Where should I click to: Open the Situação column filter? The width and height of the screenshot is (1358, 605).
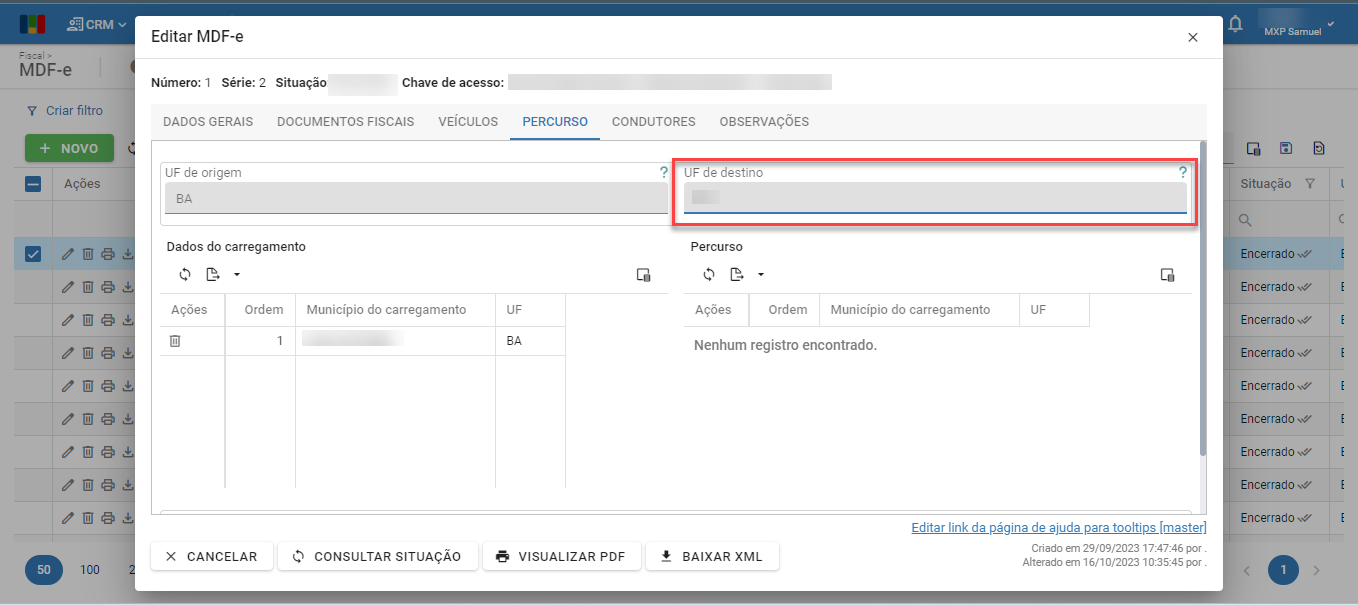point(1310,184)
